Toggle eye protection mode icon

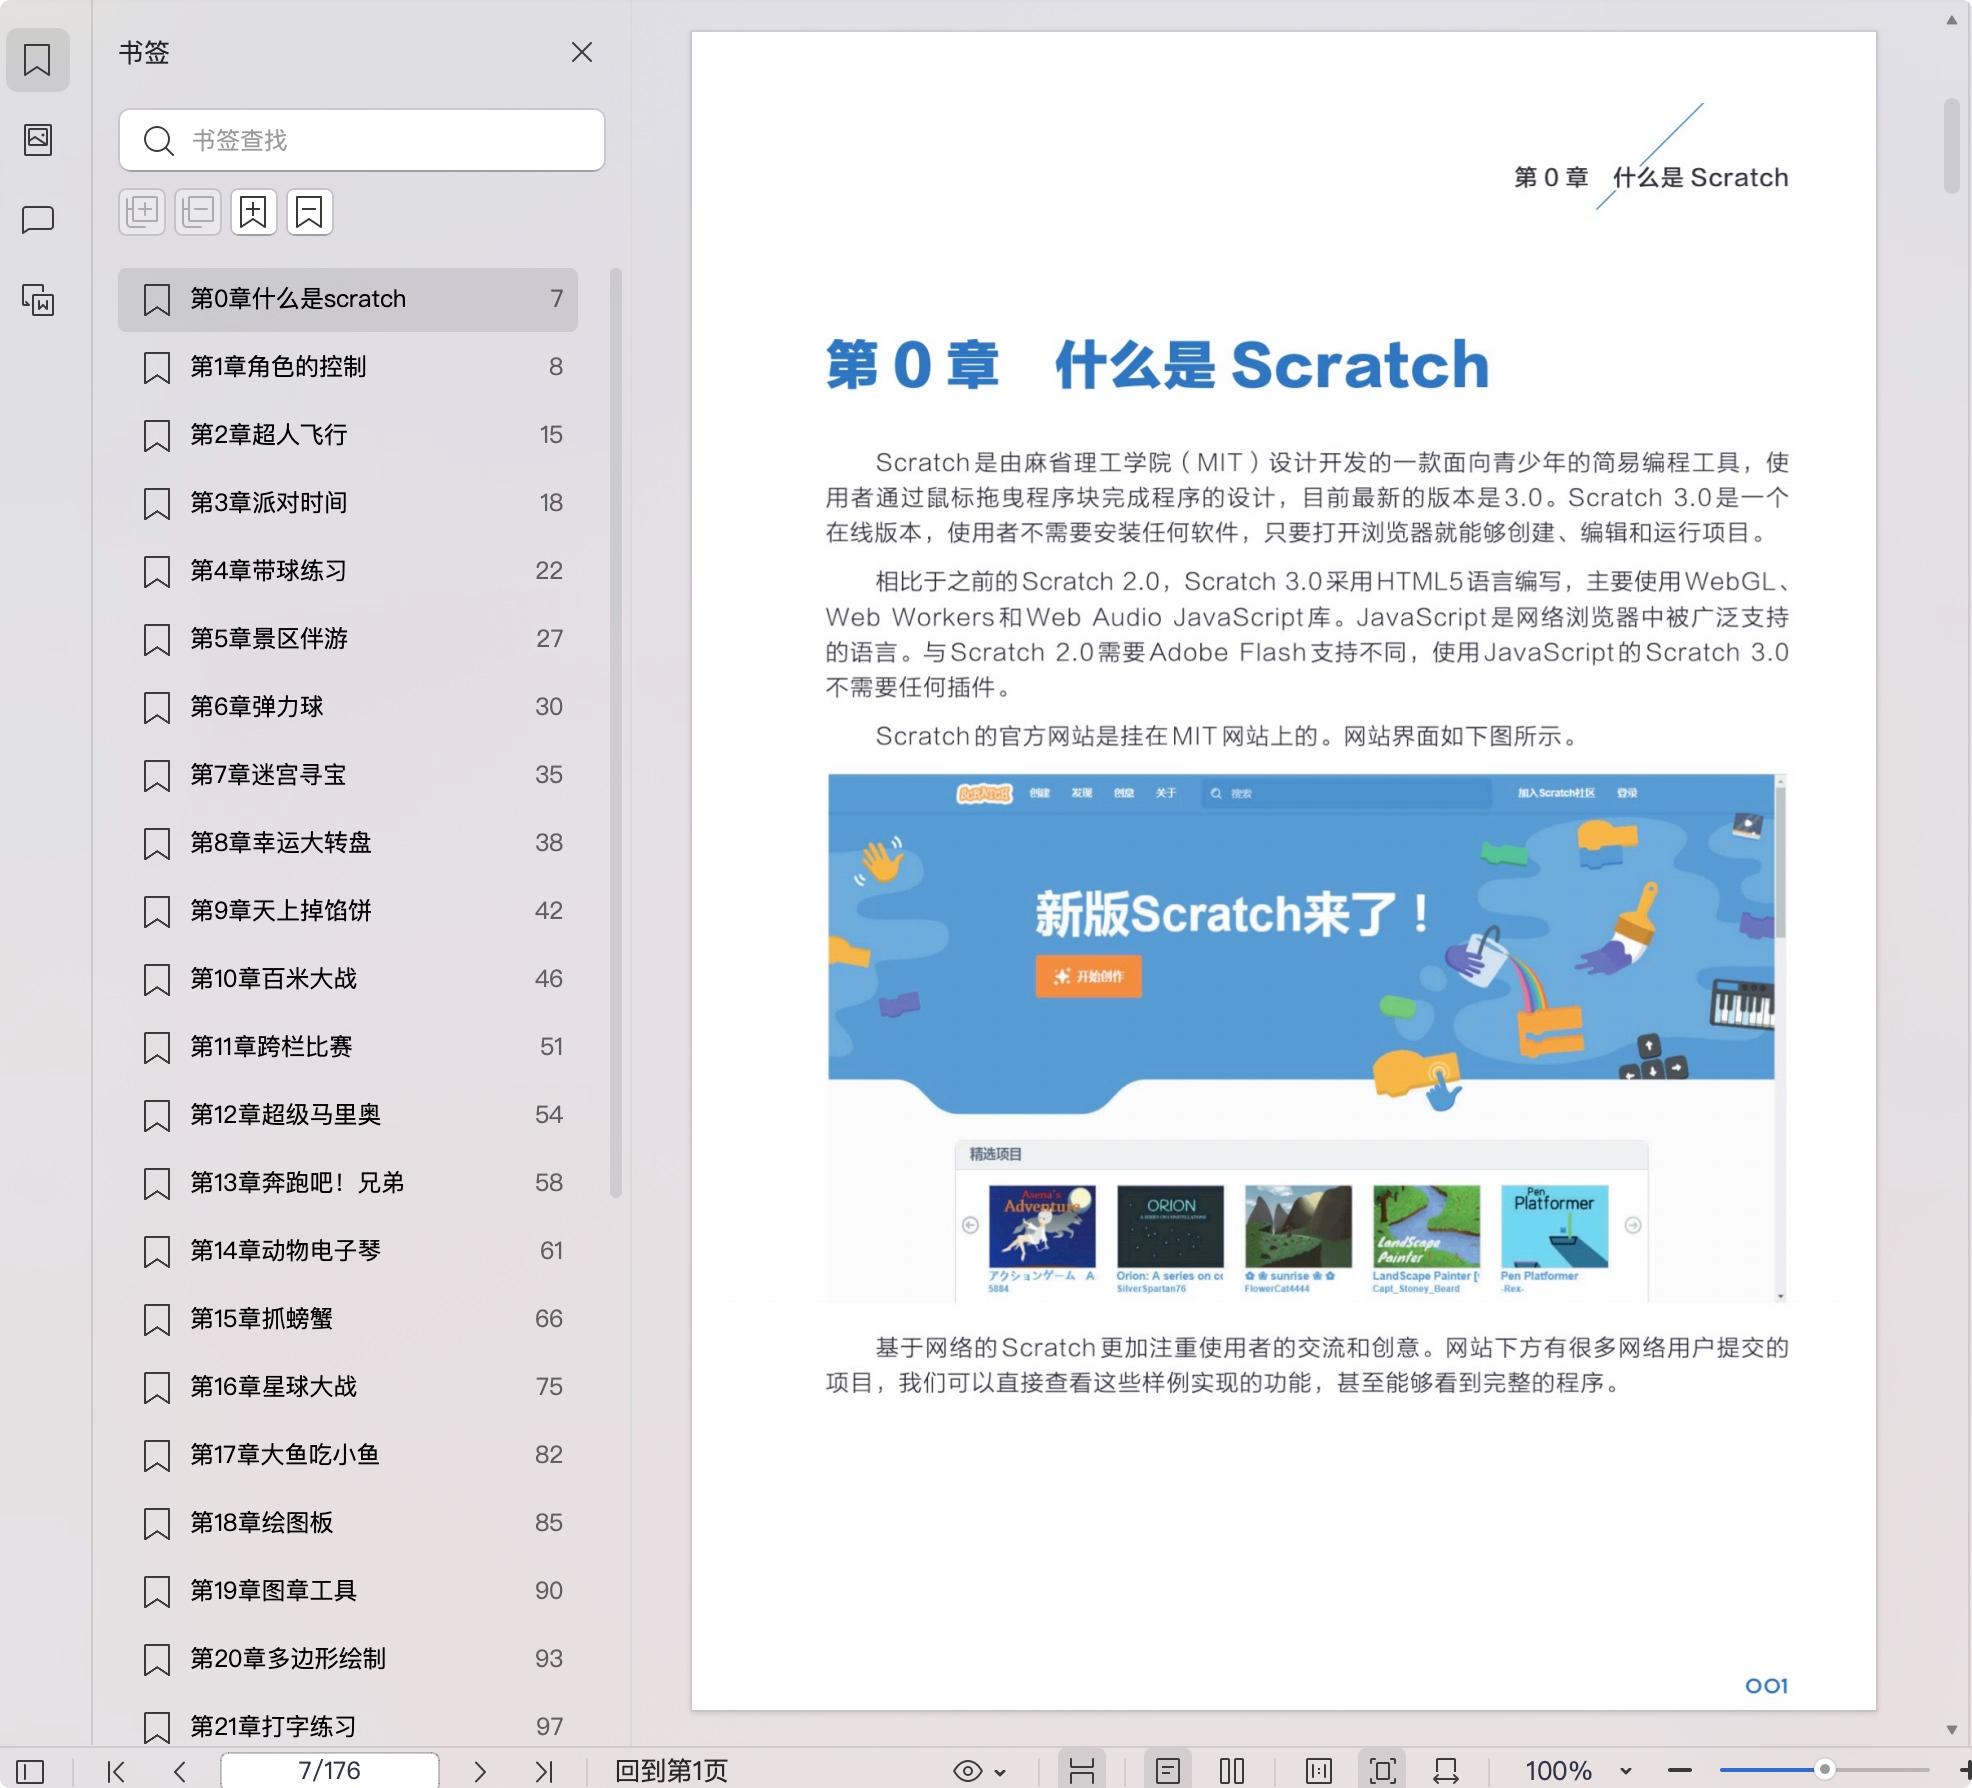(967, 1771)
